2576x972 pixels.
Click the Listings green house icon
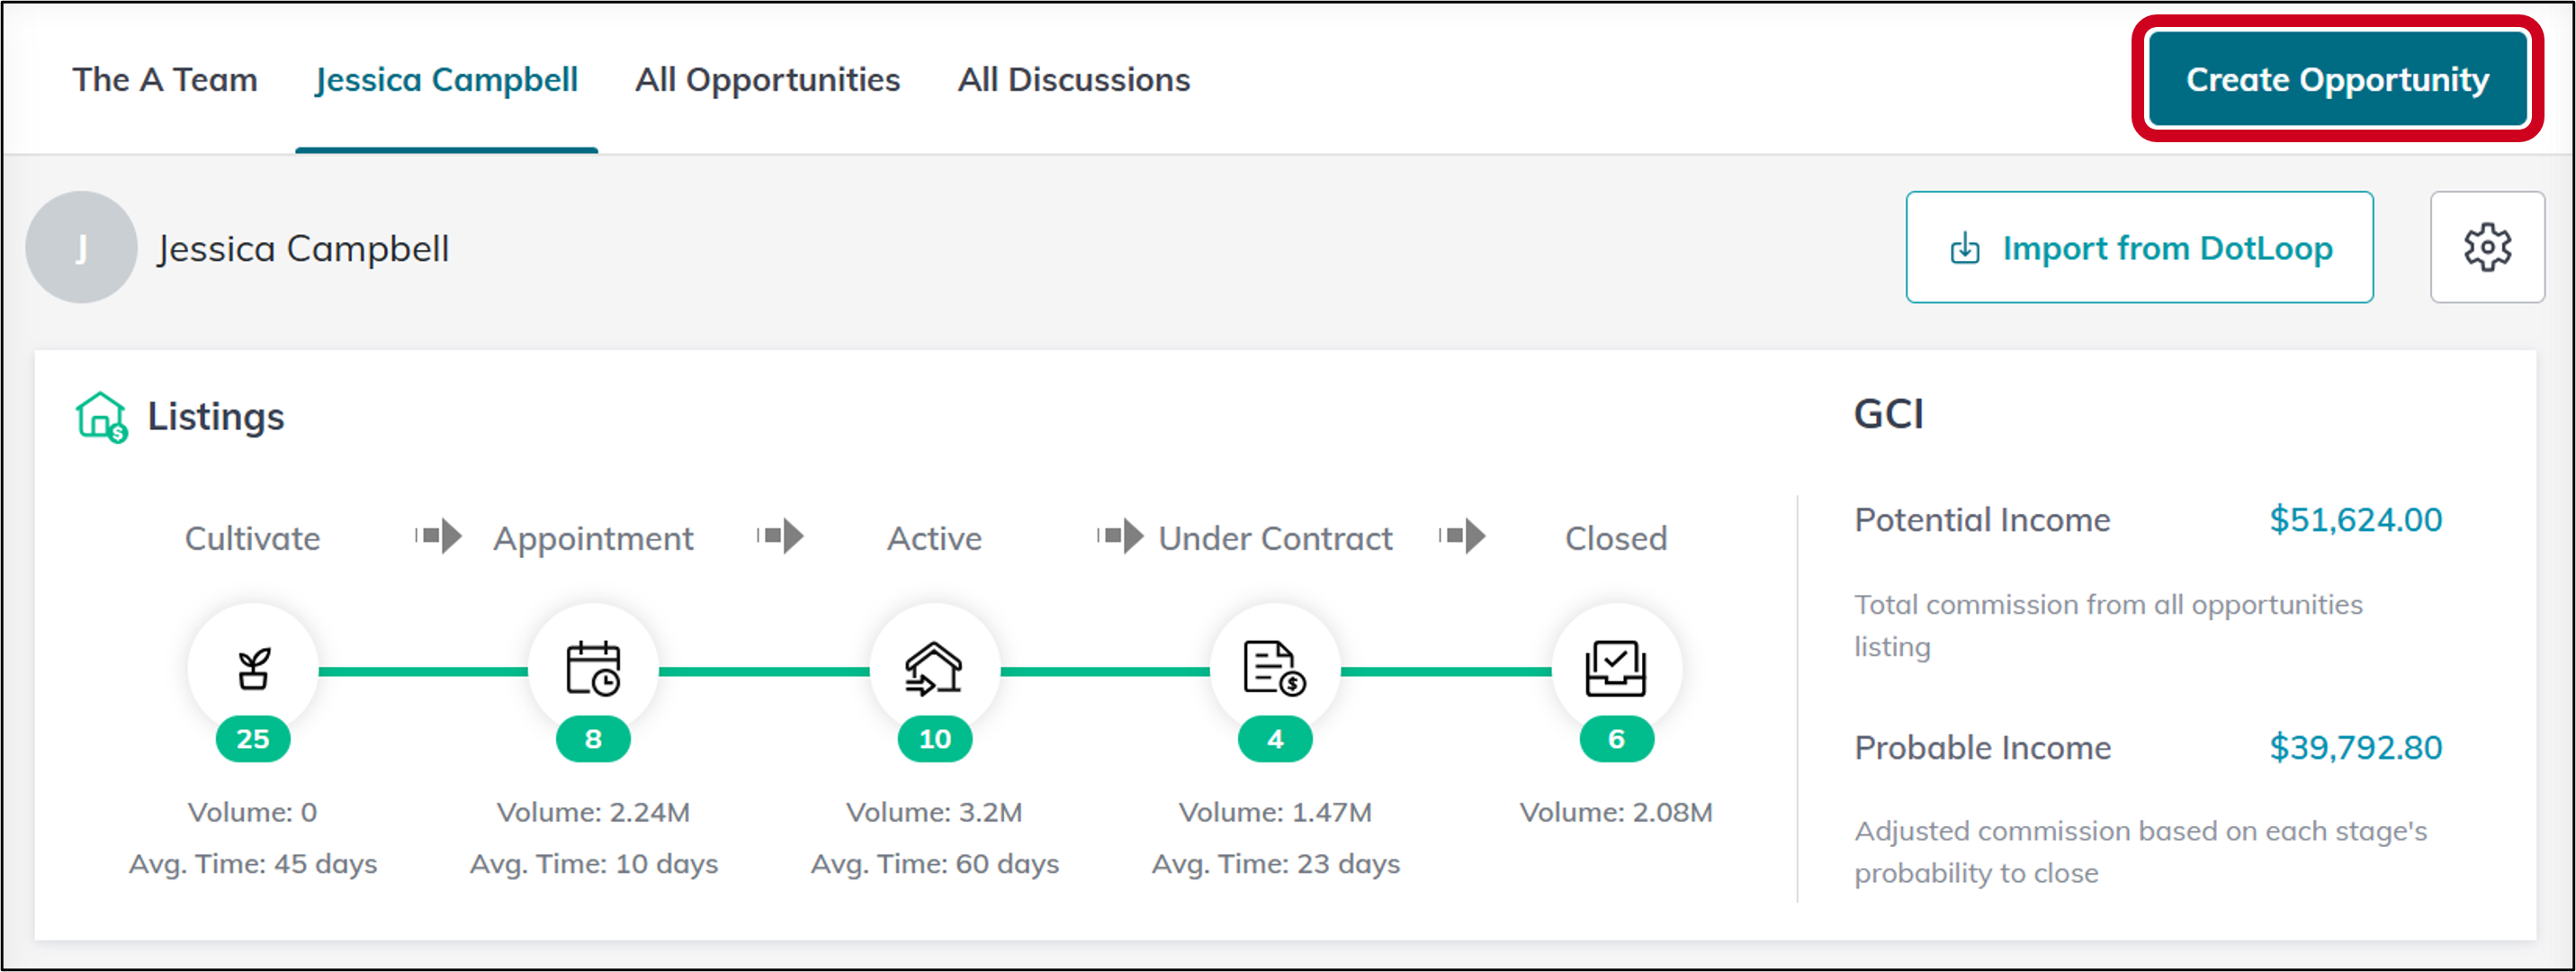[101, 417]
